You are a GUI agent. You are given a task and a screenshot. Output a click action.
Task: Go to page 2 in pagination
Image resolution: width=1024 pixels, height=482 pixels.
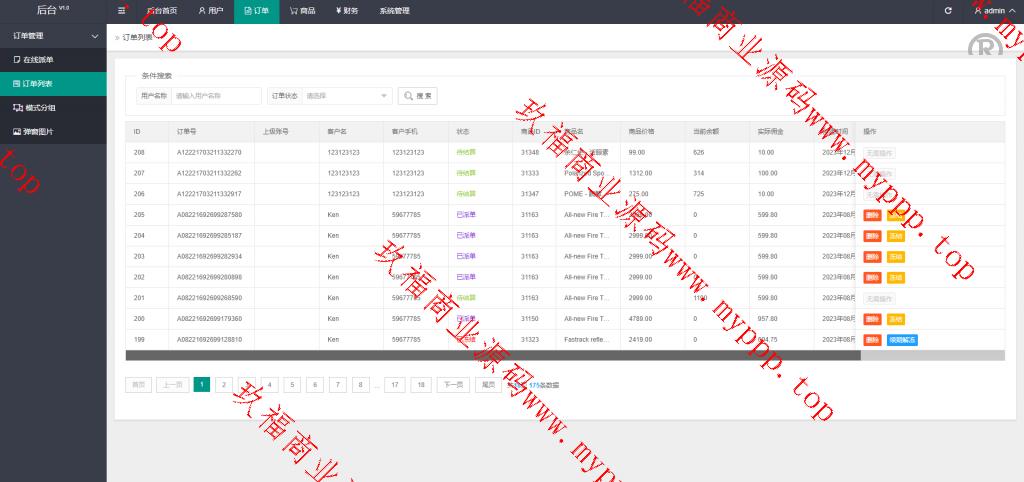coord(224,384)
